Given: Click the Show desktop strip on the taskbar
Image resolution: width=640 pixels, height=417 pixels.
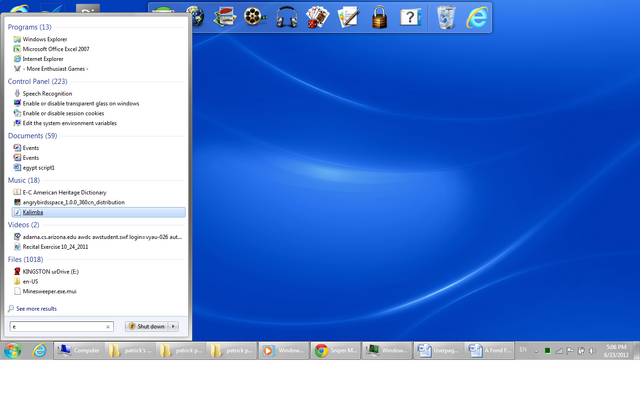Looking at the screenshot, I should (637, 350).
